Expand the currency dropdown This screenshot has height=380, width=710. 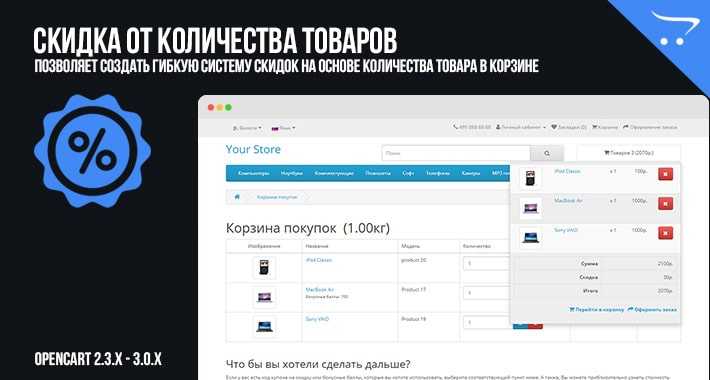(247, 128)
